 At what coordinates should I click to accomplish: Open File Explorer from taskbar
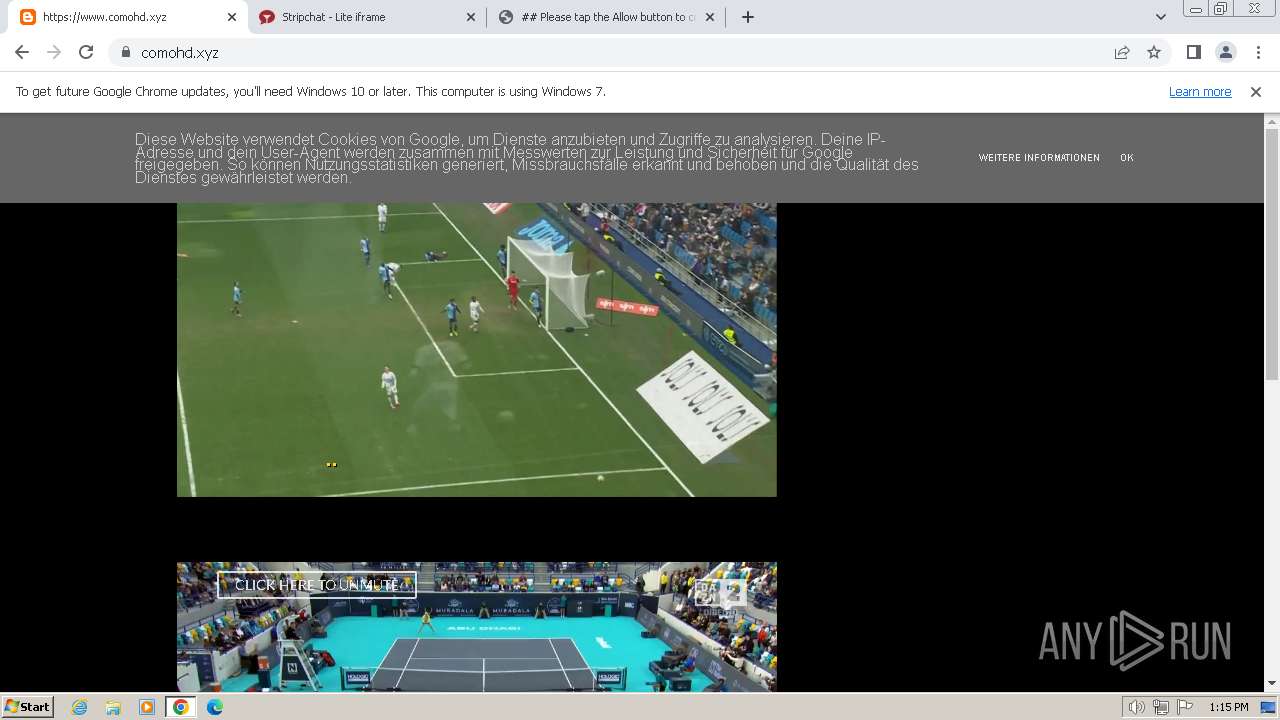113,707
